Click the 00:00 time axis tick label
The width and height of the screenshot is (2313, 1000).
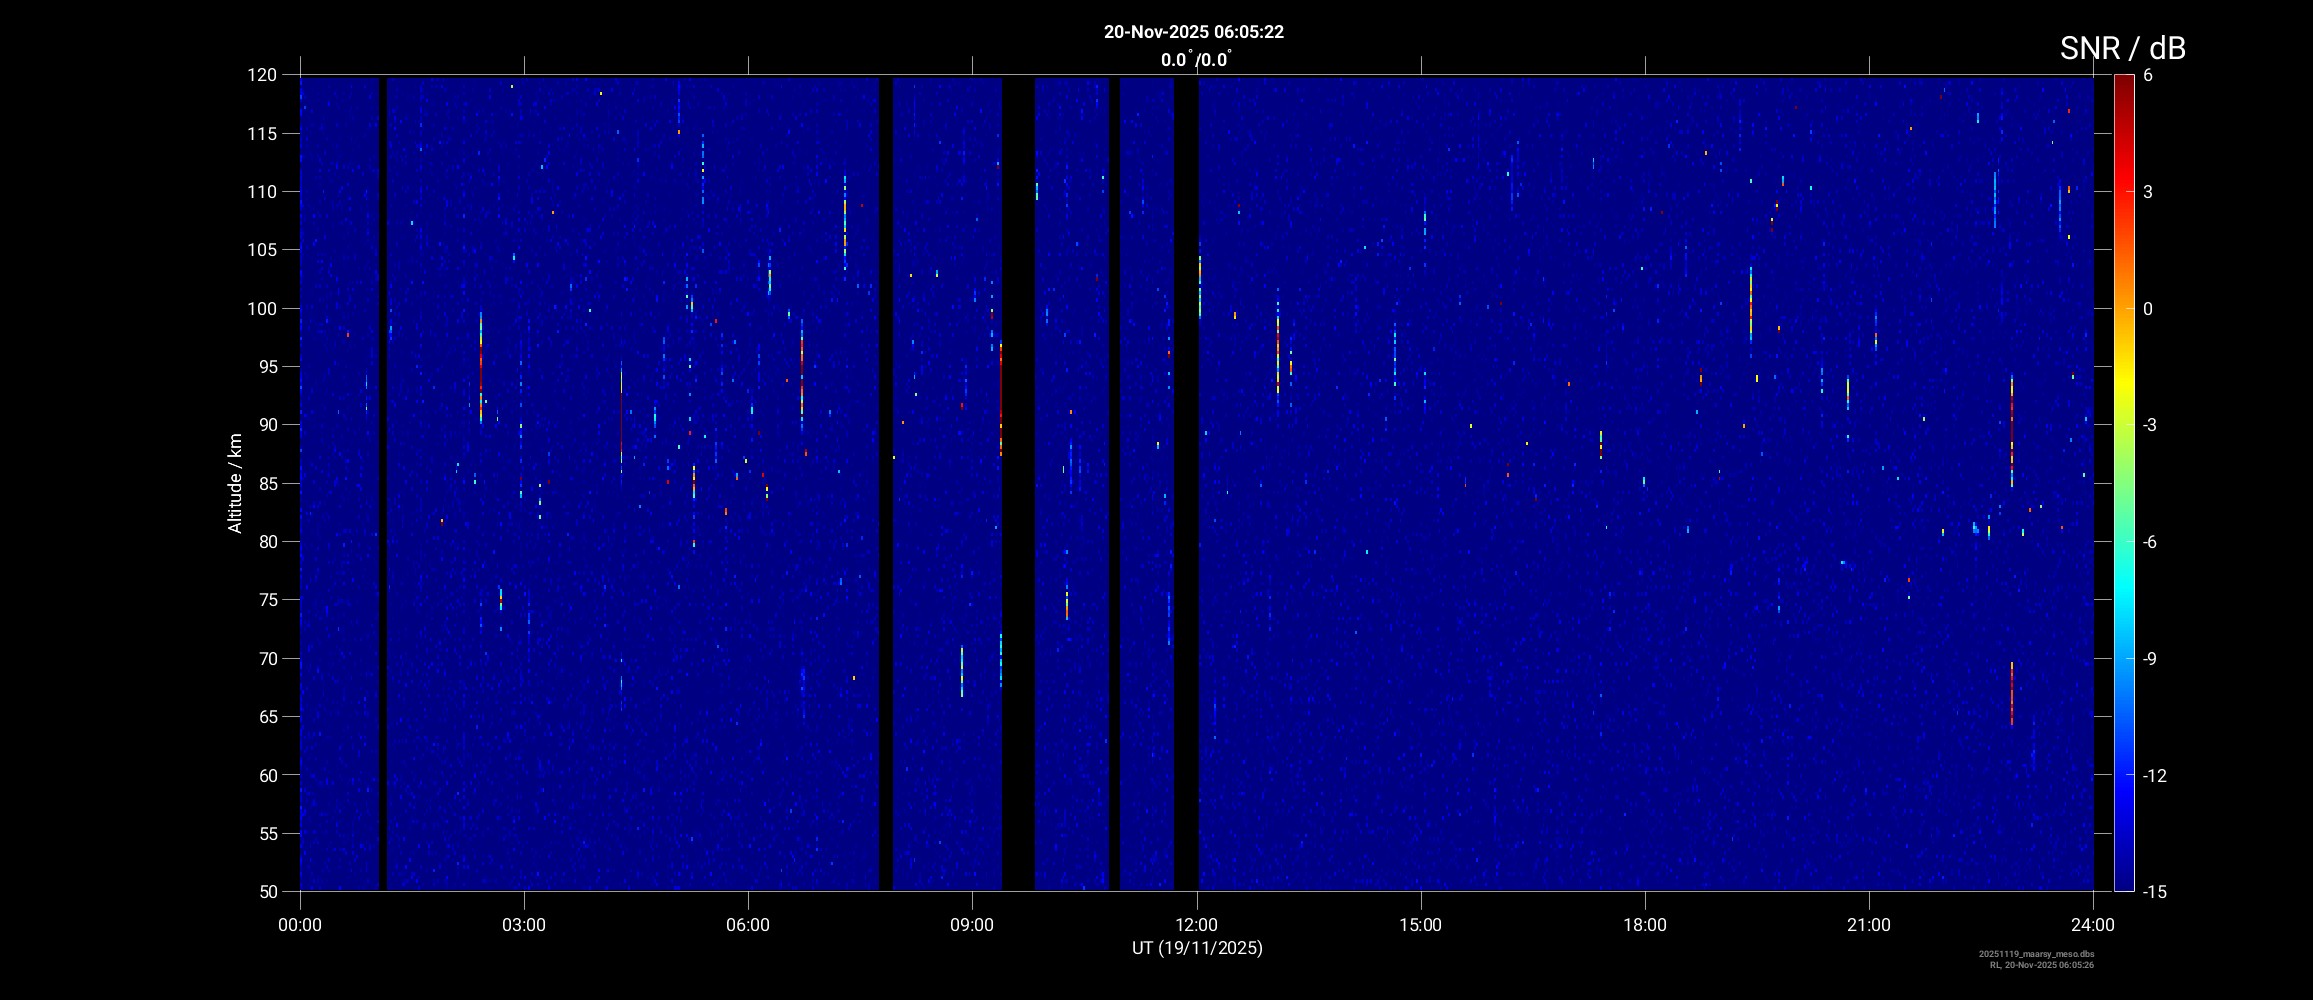300,925
